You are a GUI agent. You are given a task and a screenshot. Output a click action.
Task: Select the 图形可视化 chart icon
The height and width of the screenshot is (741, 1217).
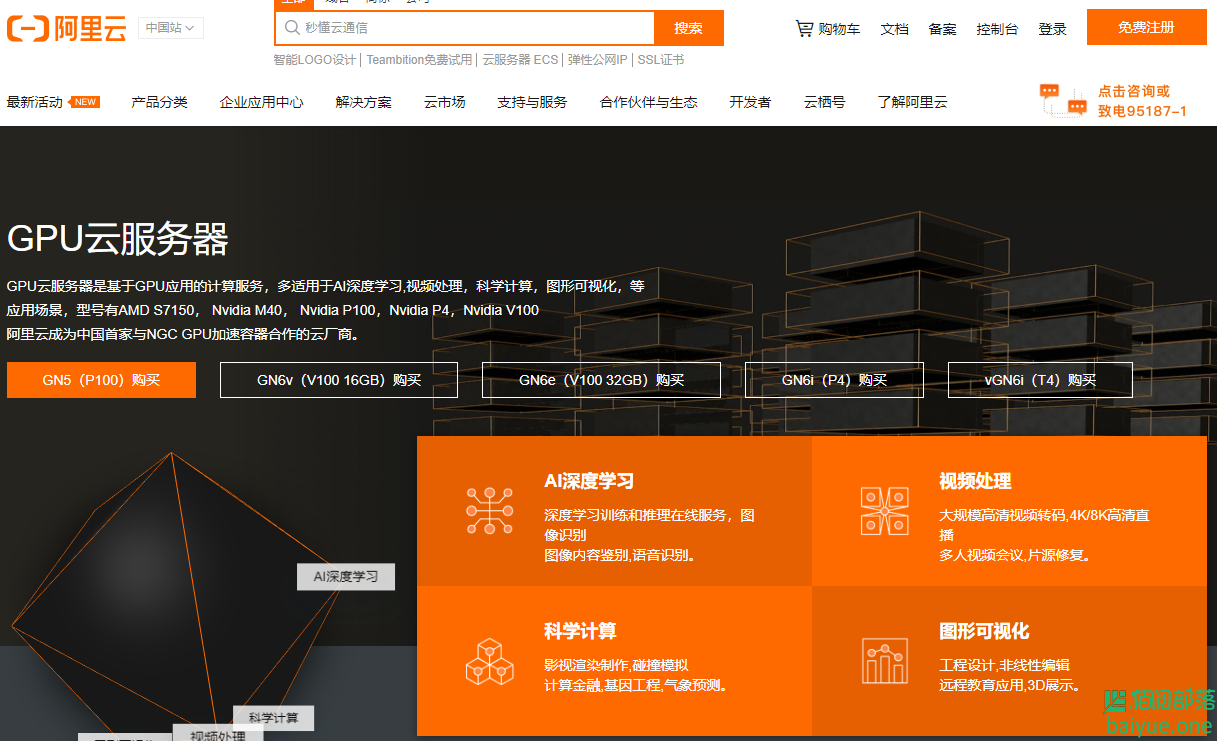(885, 660)
